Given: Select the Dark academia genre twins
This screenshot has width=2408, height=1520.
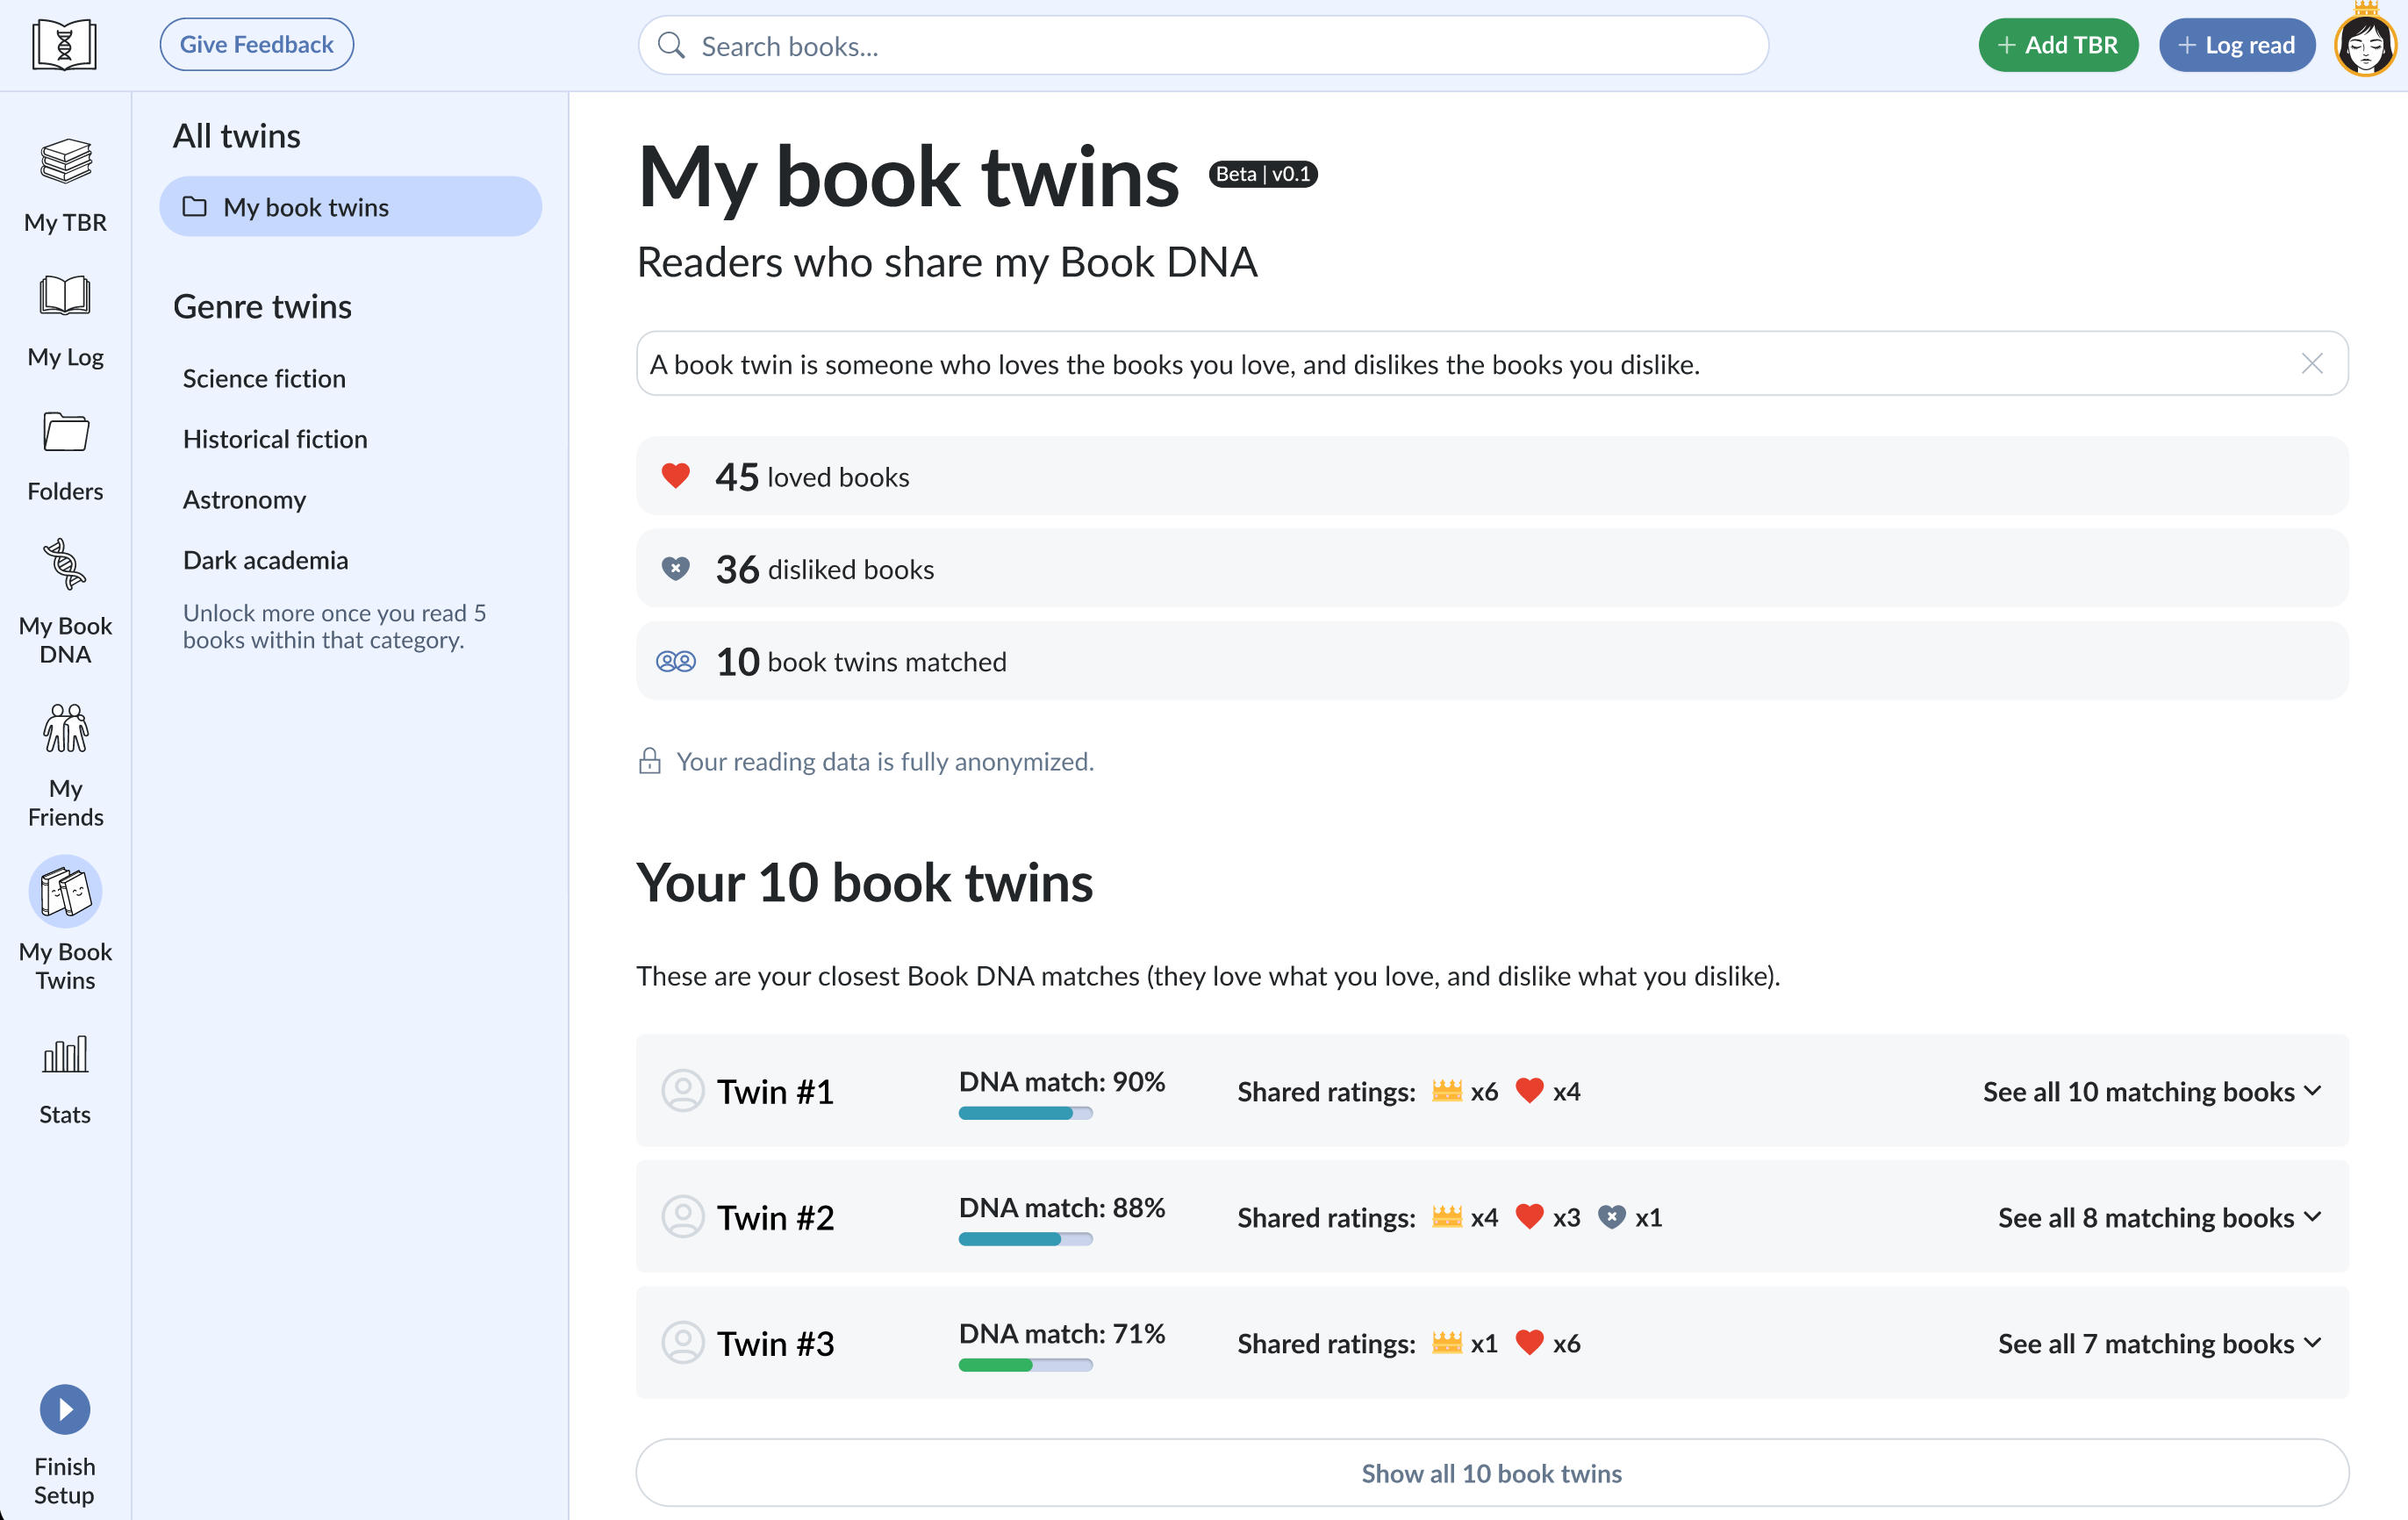Looking at the screenshot, I should tap(265, 560).
